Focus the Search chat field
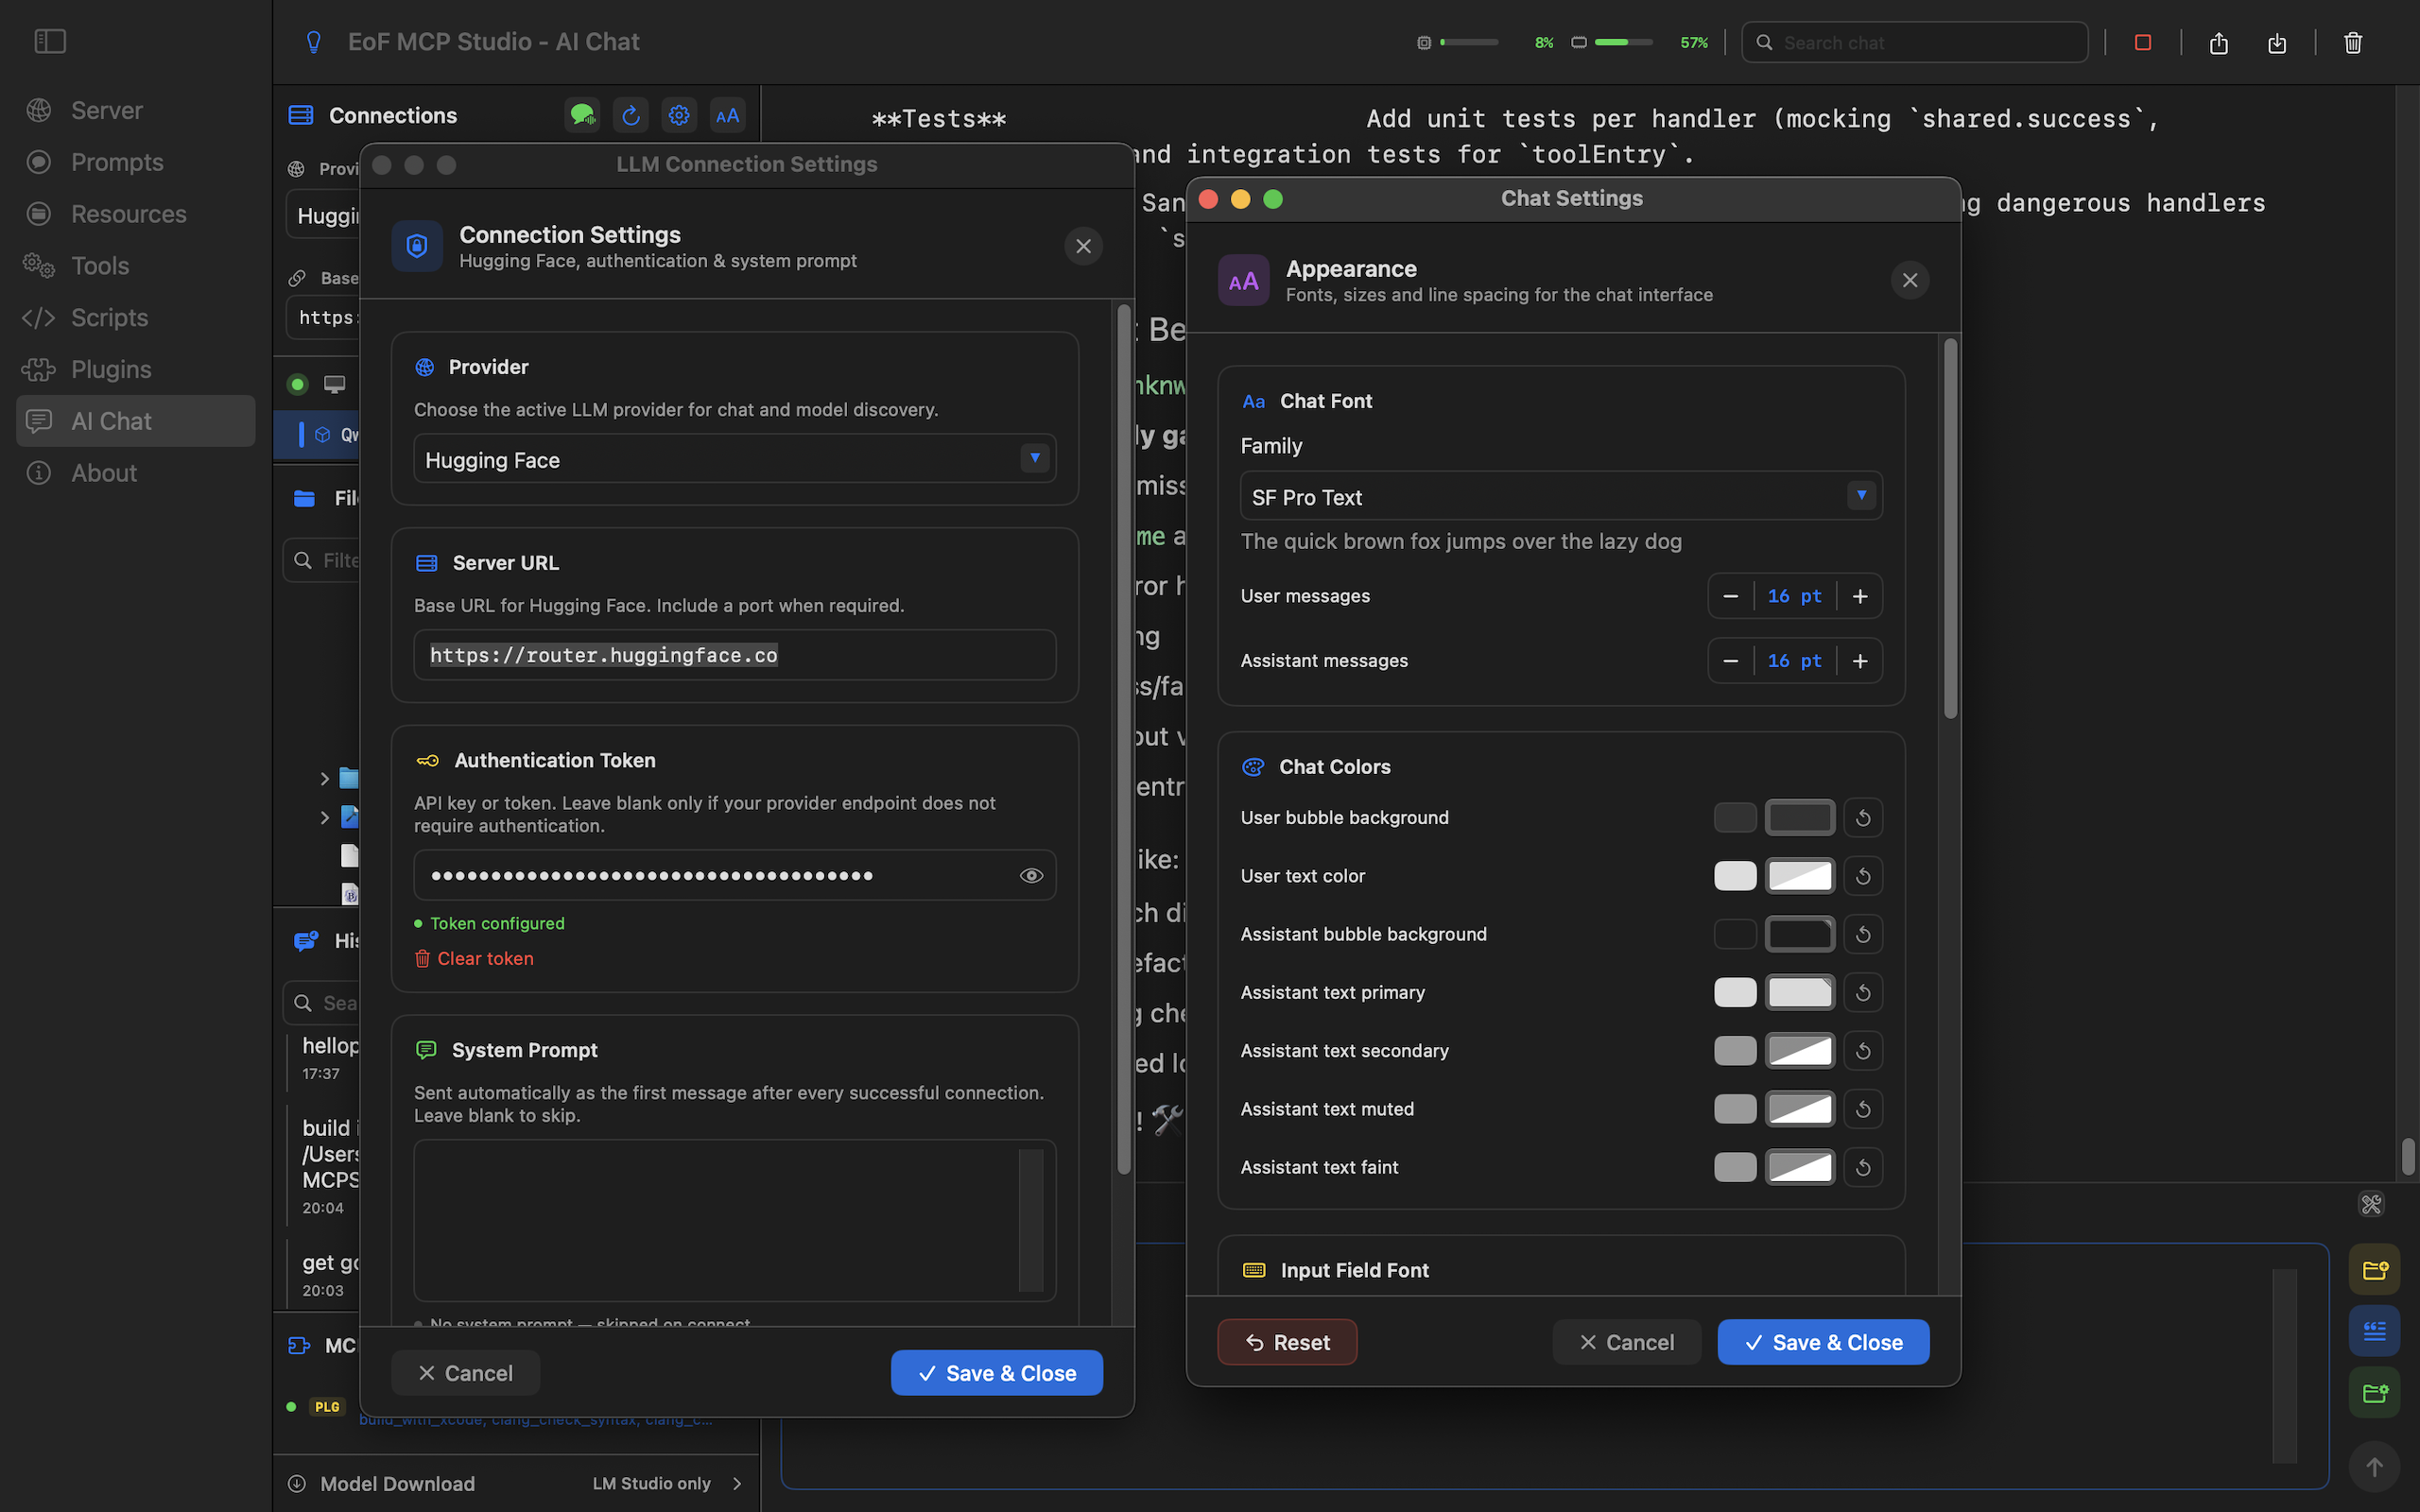Screen dimensions: 2420x1512 pyautogui.click(x=1915, y=42)
